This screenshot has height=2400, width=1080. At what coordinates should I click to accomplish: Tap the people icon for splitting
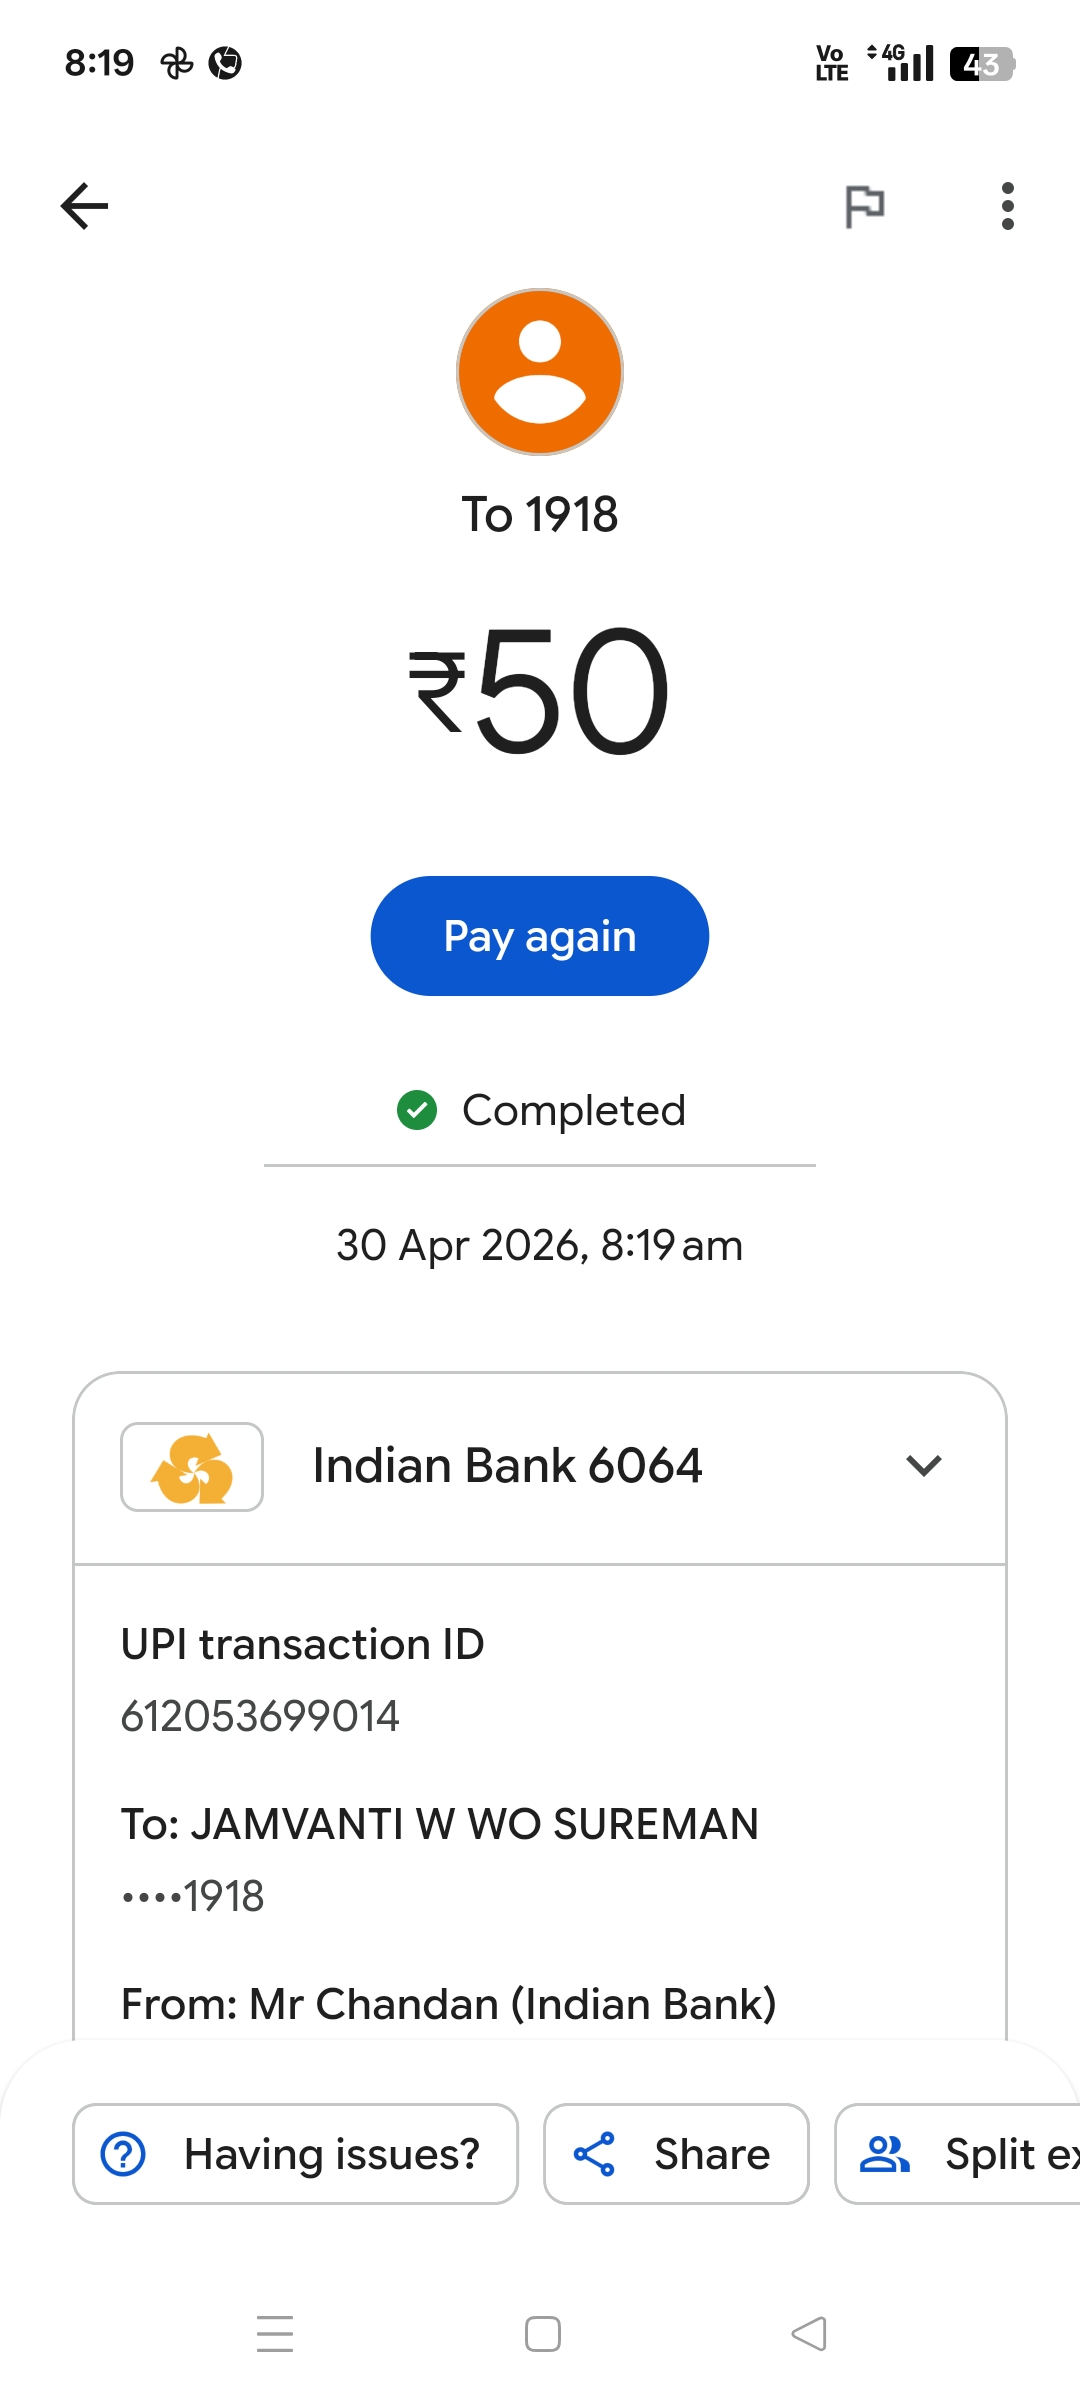885,2154
